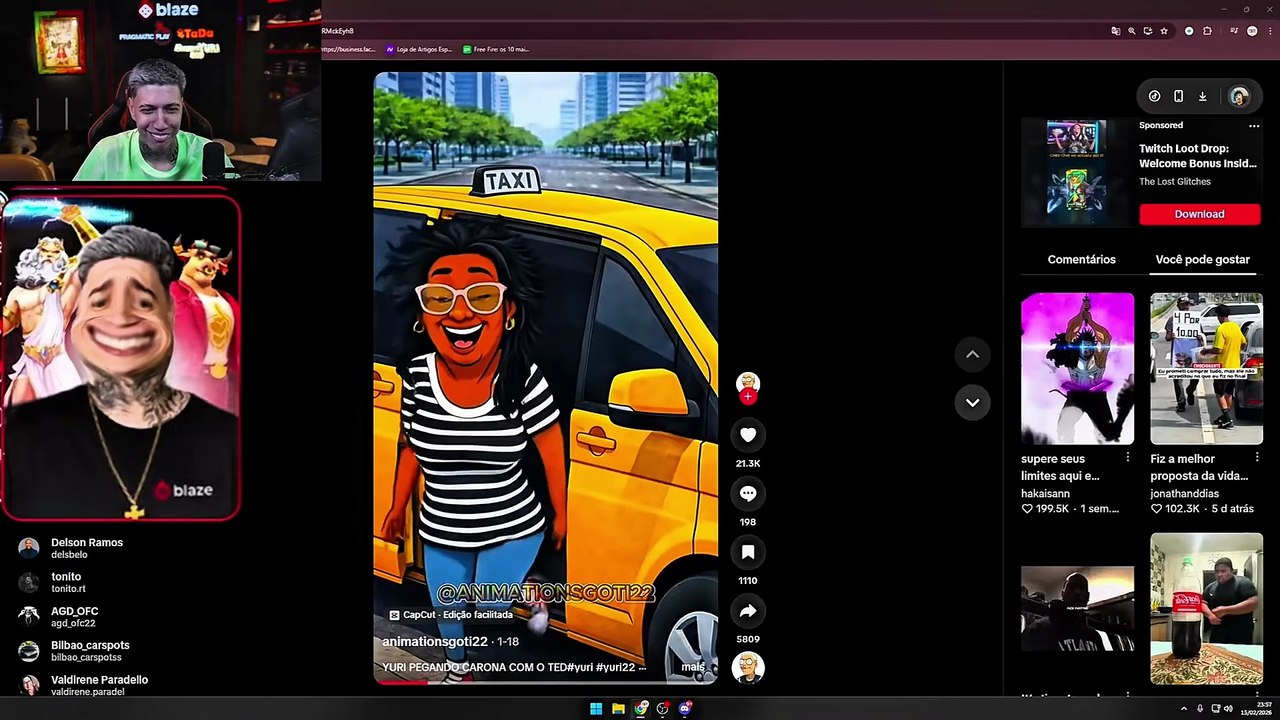
Task: Click the browser translate page icon
Action: click(1115, 31)
